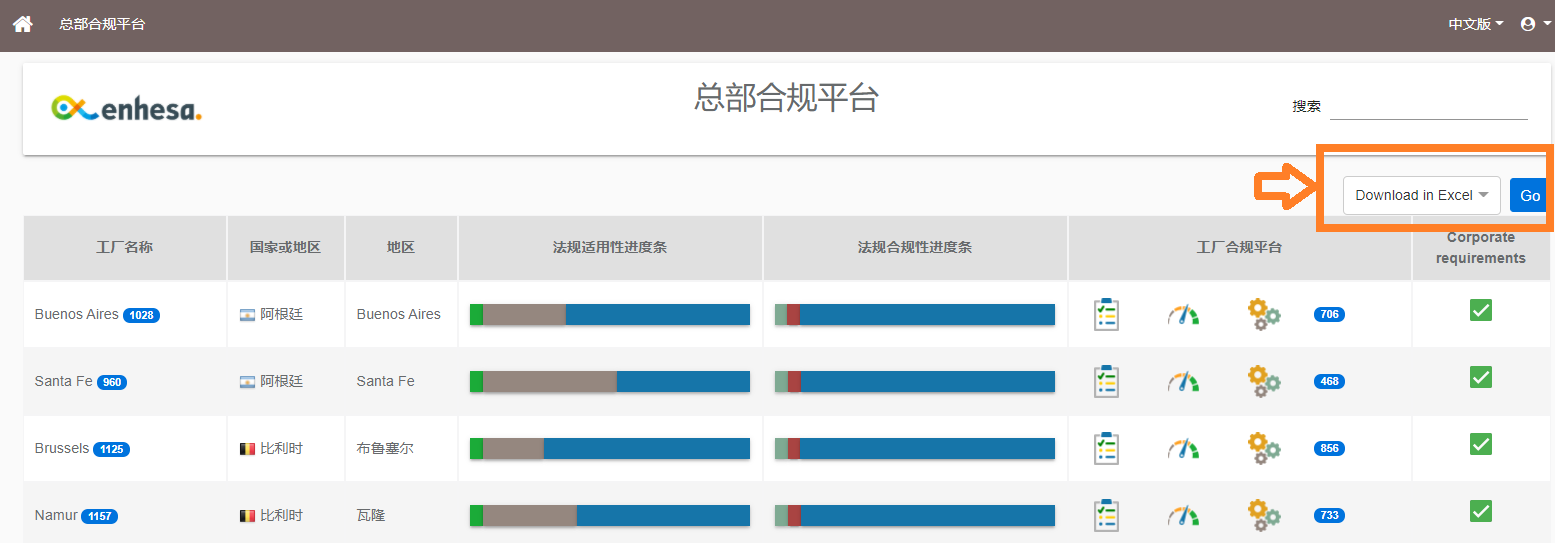Click the 1125 badge beside Brussels
Image resolution: width=1555 pixels, height=547 pixels.
(x=111, y=449)
